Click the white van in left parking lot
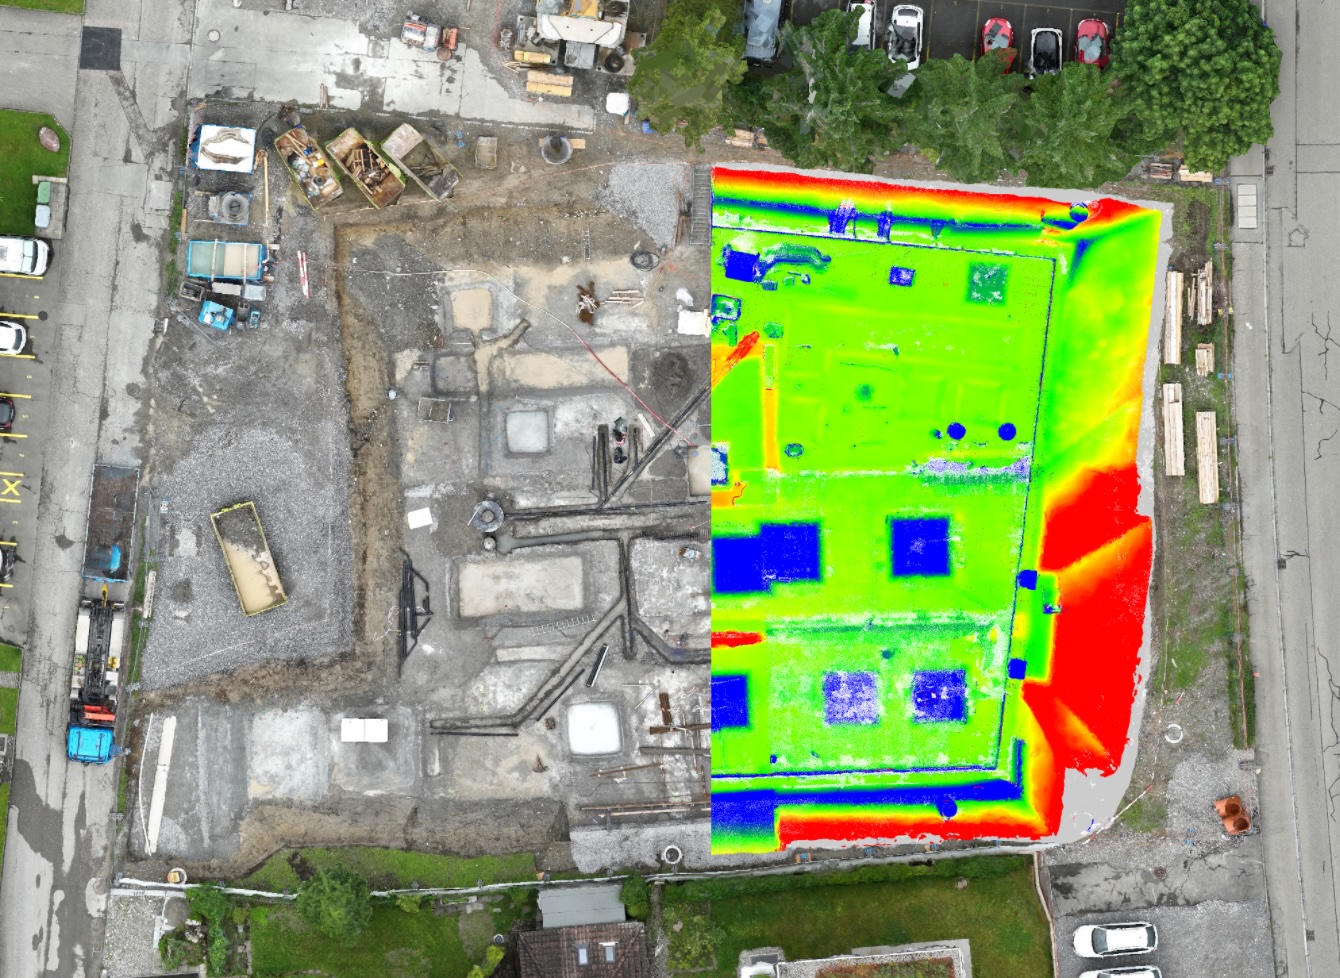Image resolution: width=1340 pixels, height=978 pixels. [22, 256]
